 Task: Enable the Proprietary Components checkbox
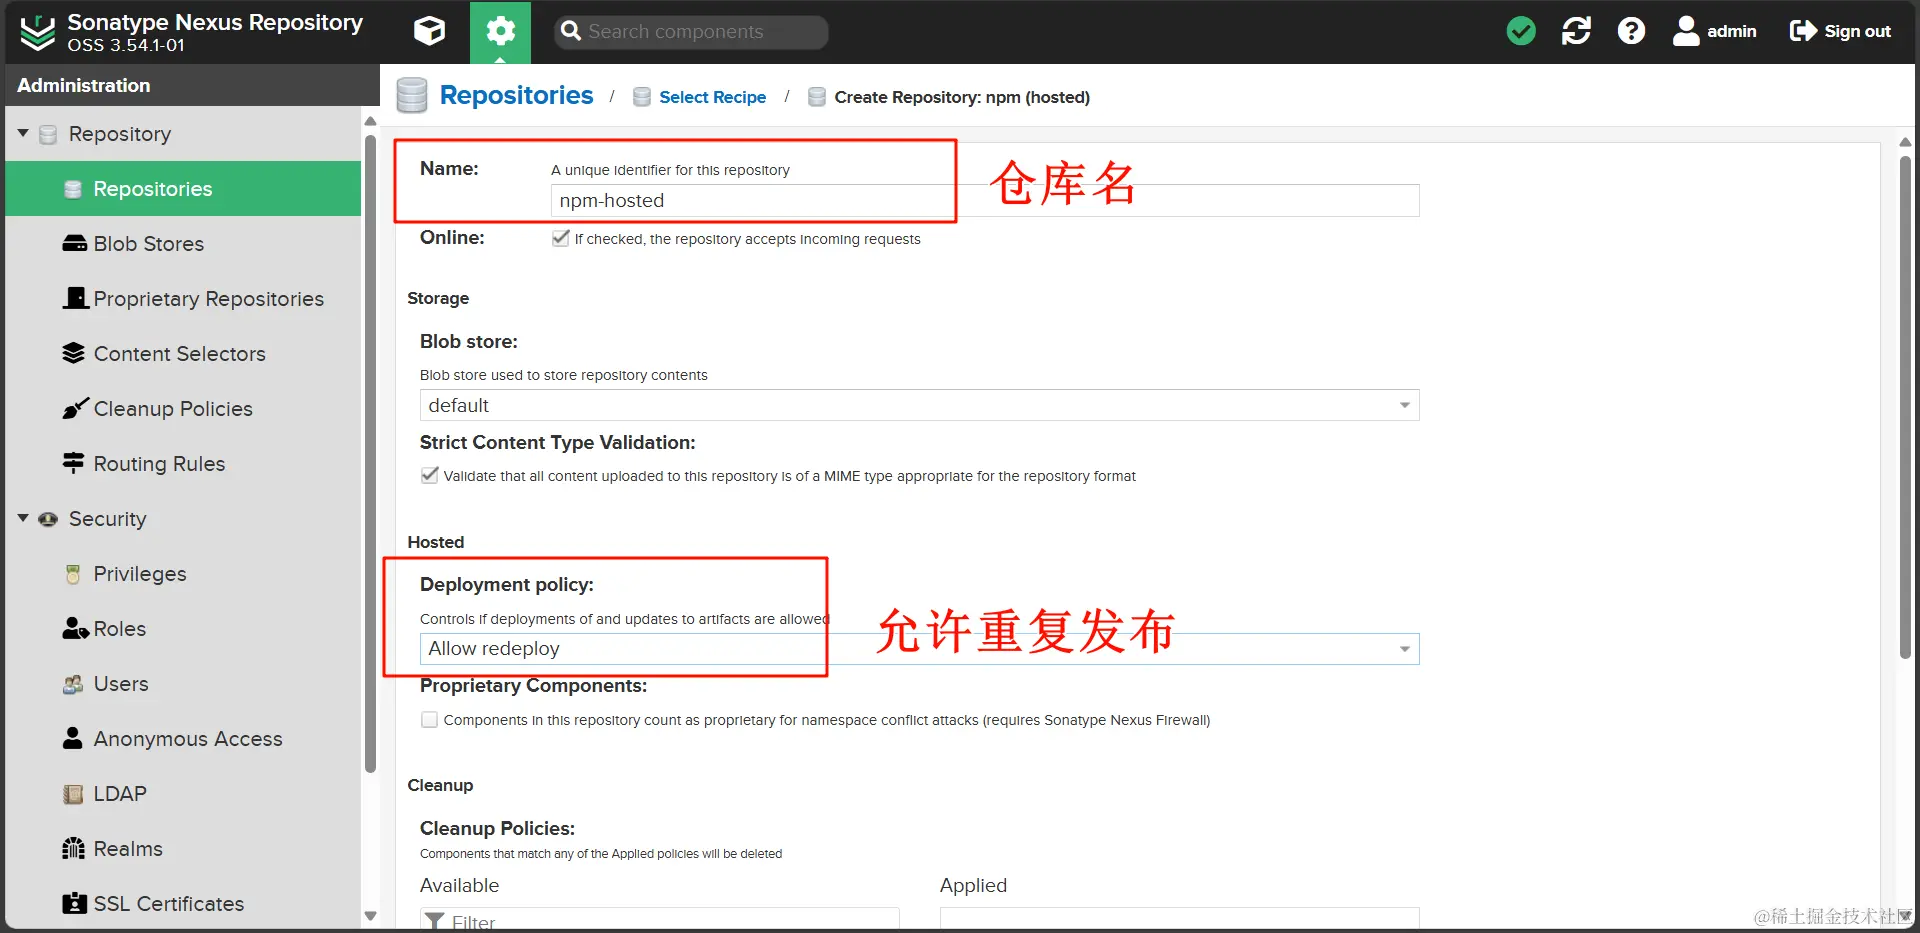coord(429,719)
